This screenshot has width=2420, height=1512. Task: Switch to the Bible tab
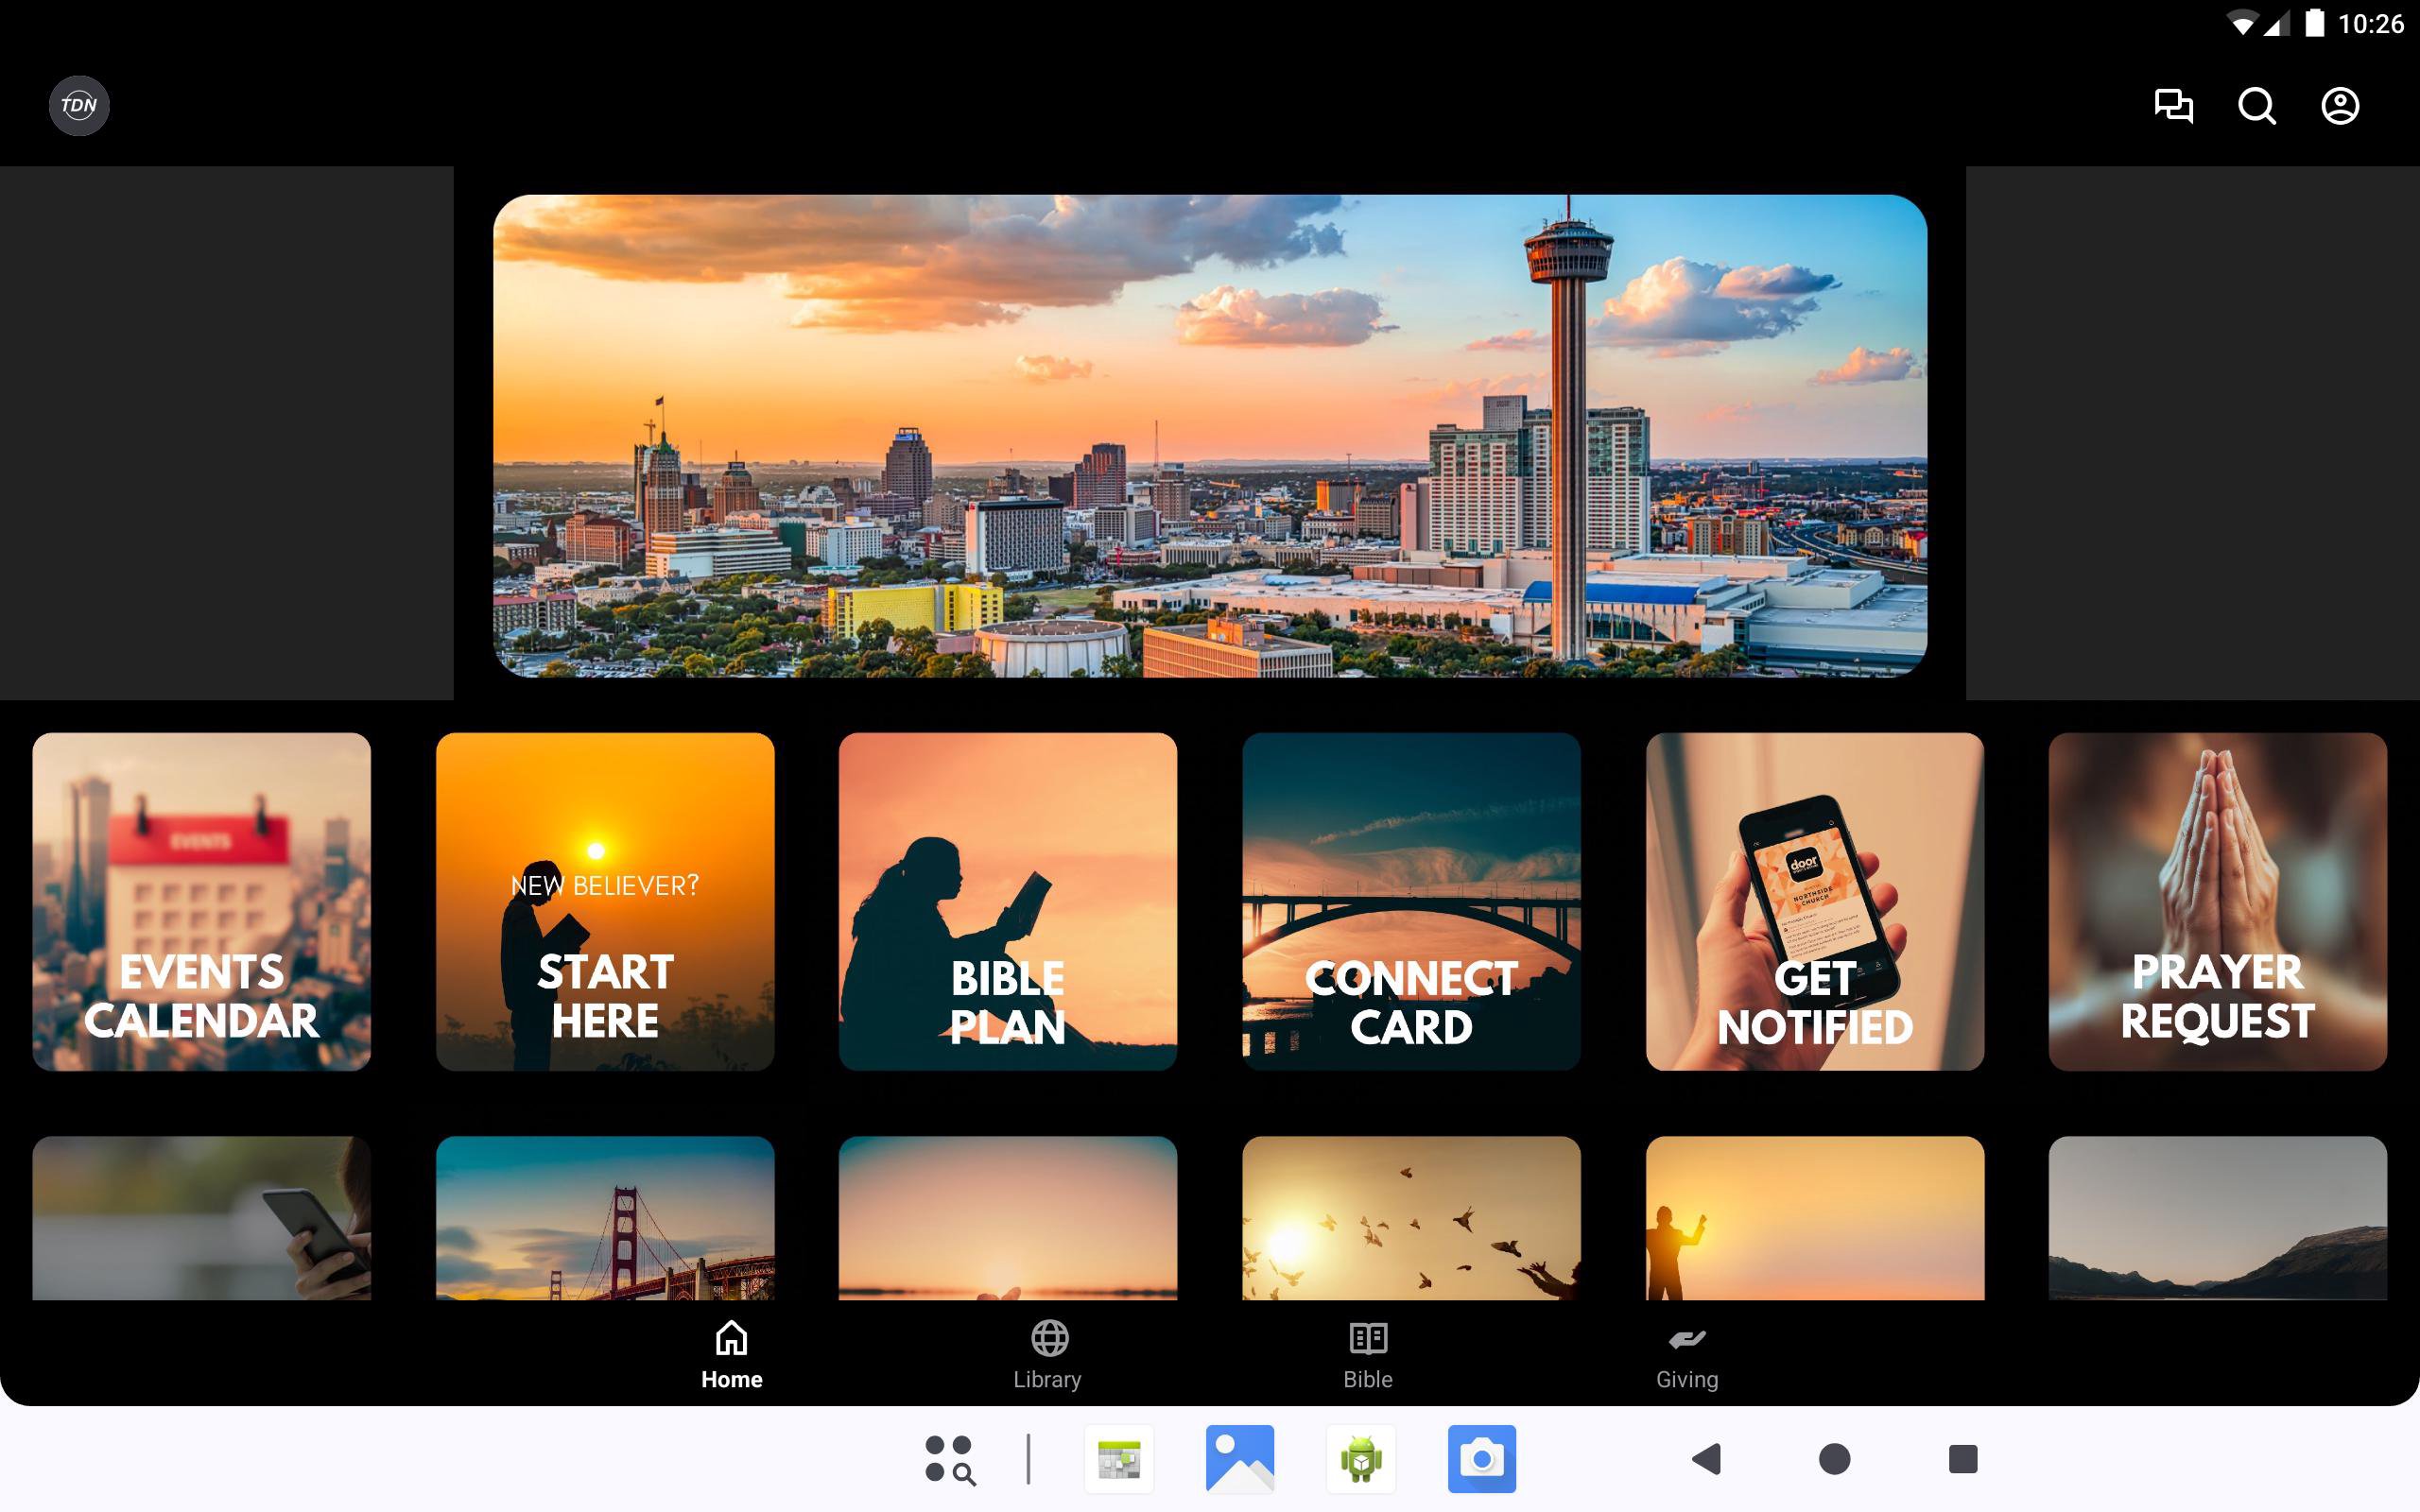coord(1367,1355)
